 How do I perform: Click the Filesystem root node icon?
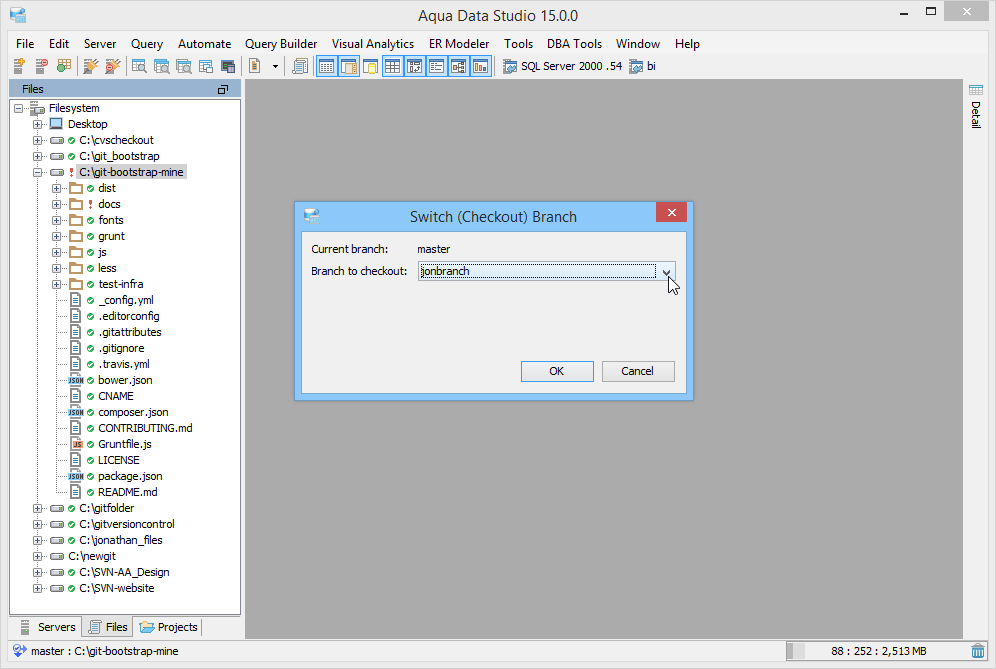tap(37, 108)
